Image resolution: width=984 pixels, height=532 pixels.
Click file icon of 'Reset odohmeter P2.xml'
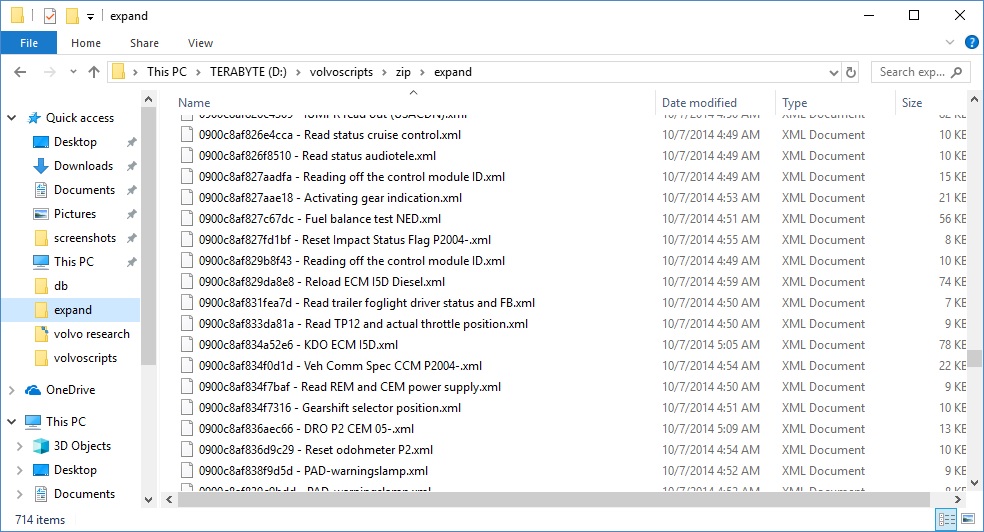coord(186,450)
